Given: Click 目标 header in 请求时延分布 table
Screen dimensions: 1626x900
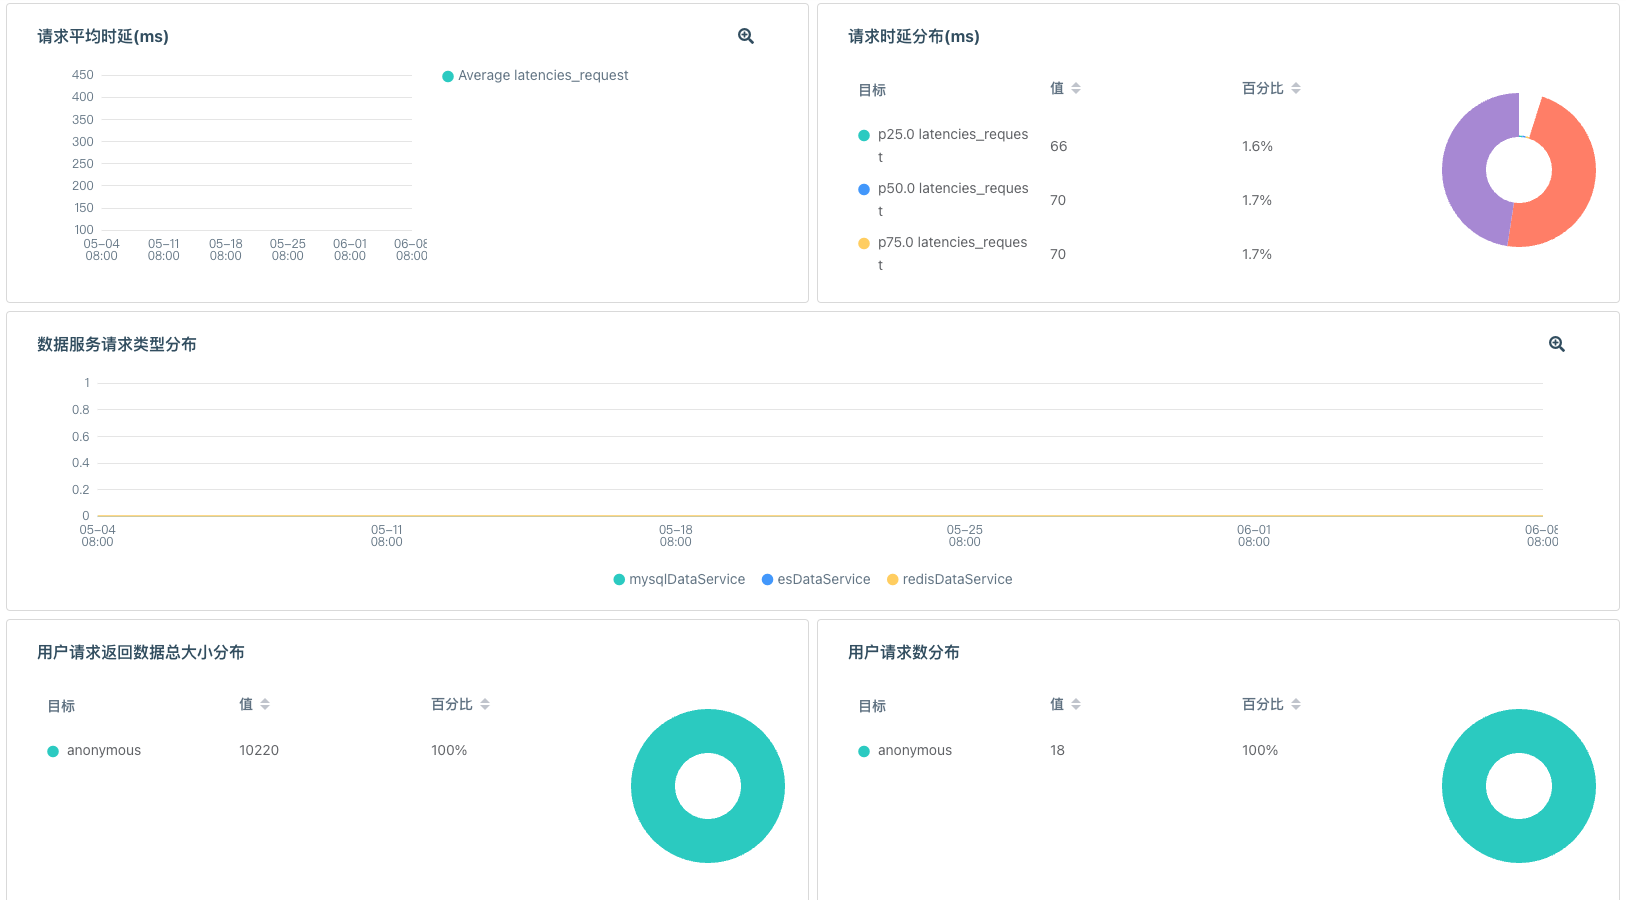Looking at the screenshot, I should (x=872, y=90).
